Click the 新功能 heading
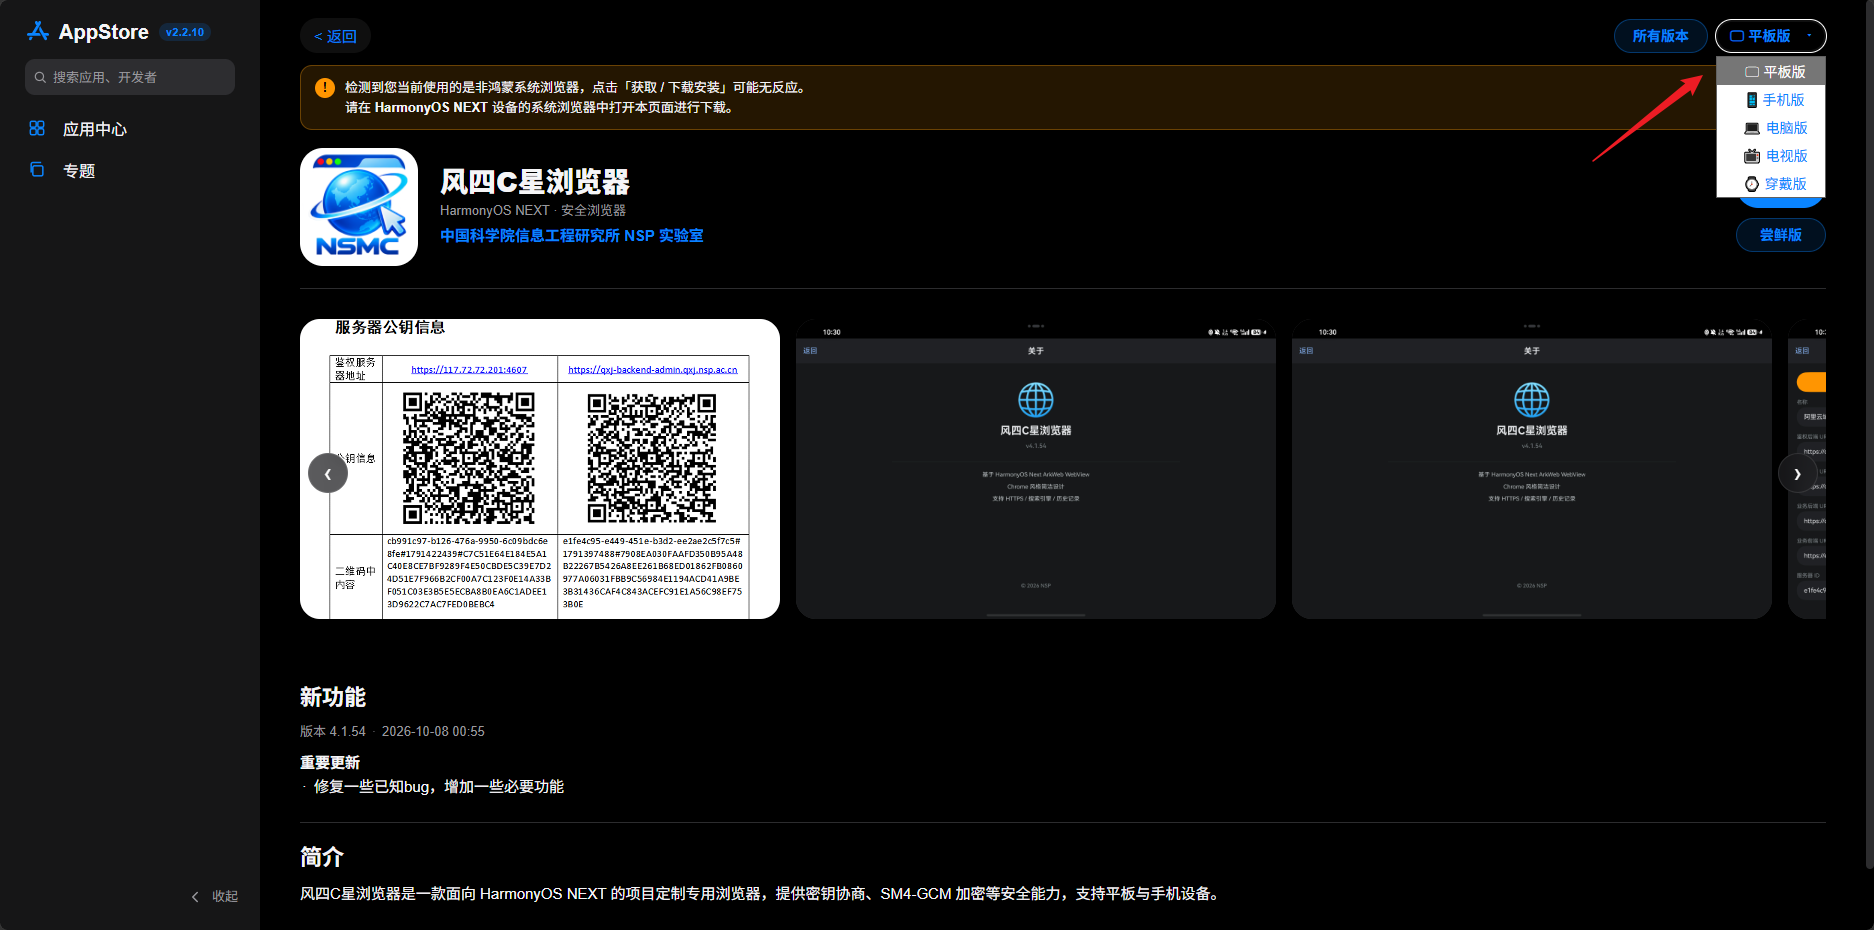Screen dimensions: 1874x930 333,697
